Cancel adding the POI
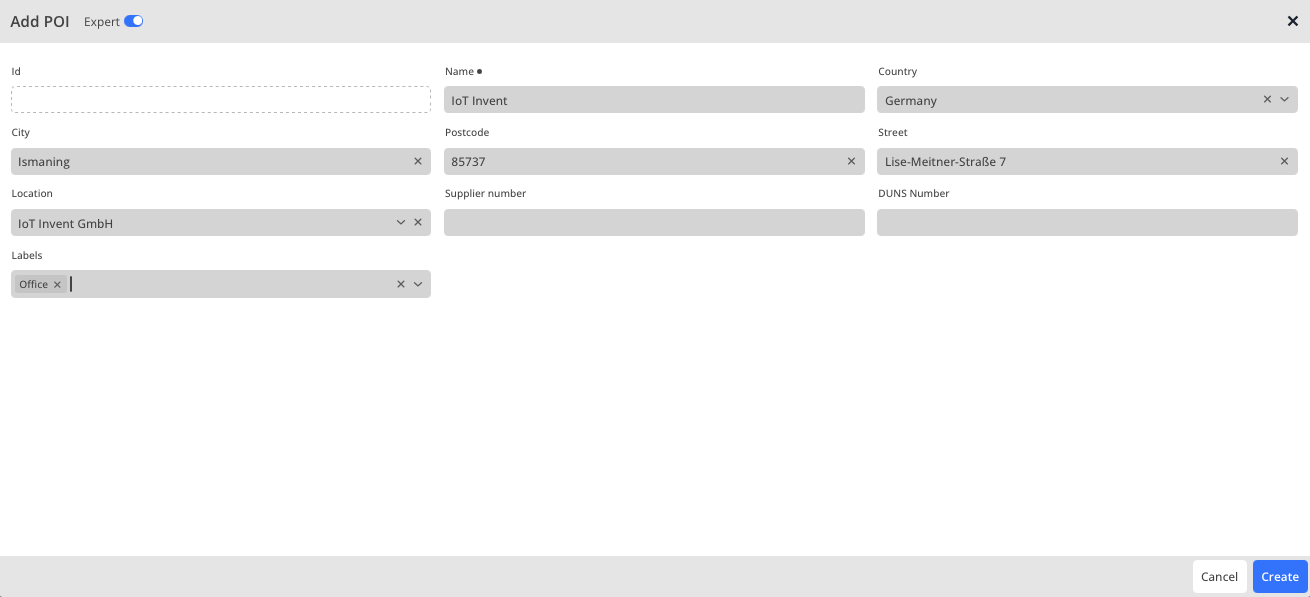 coord(1219,577)
